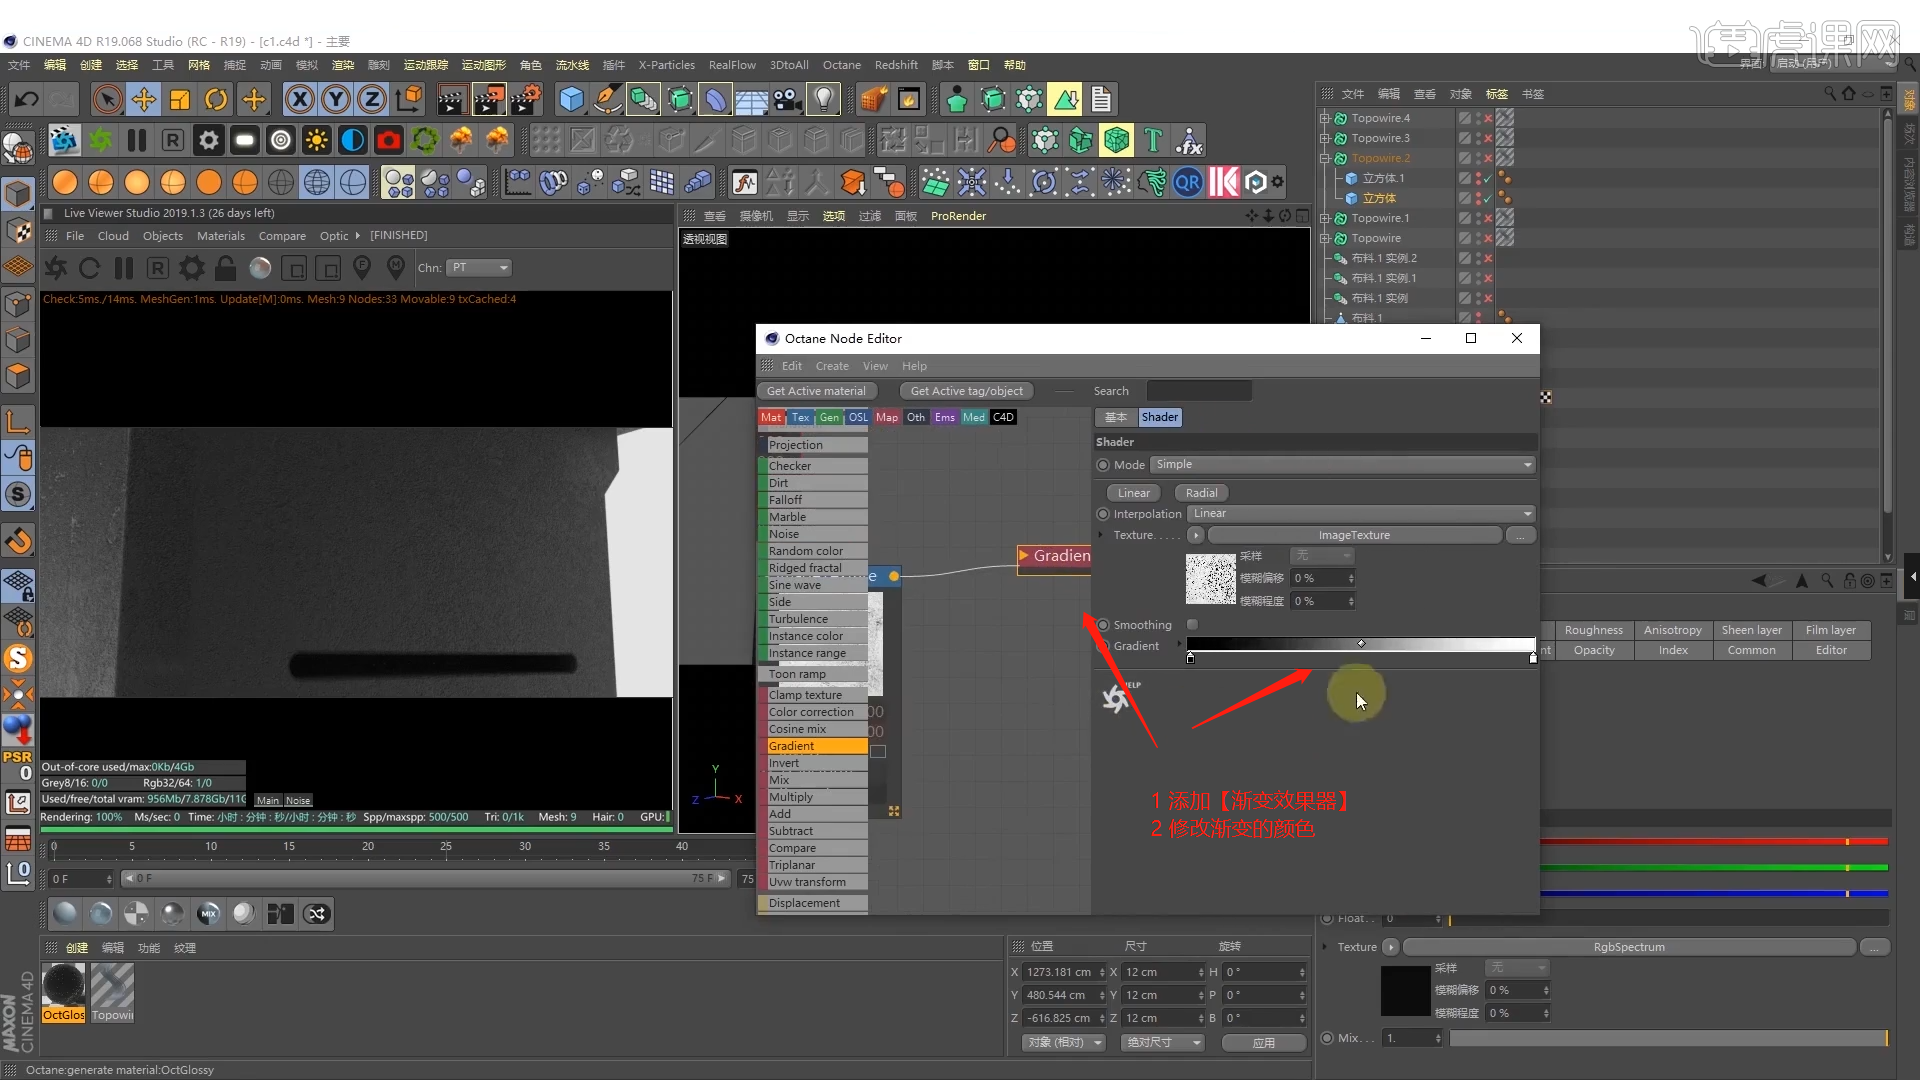Select the Move tool

click(144, 99)
